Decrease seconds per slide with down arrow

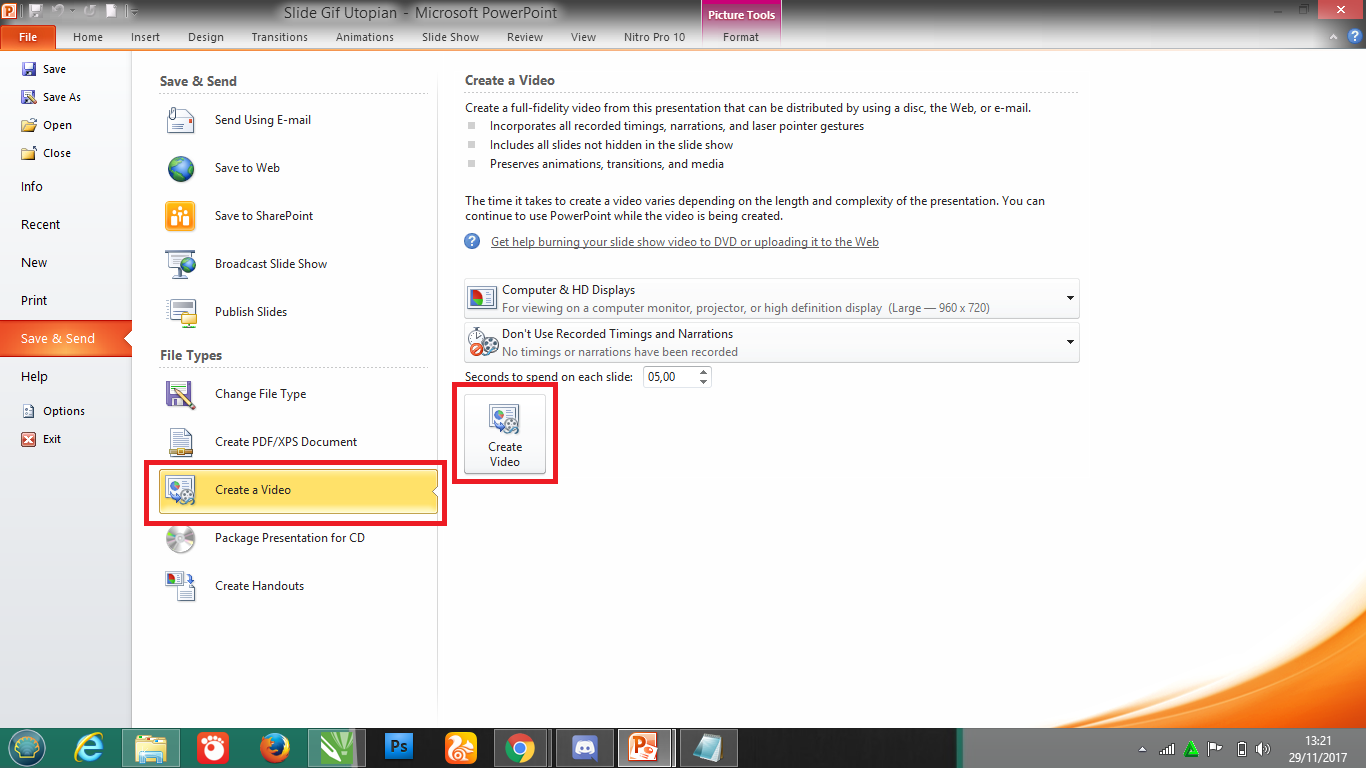[x=704, y=382]
